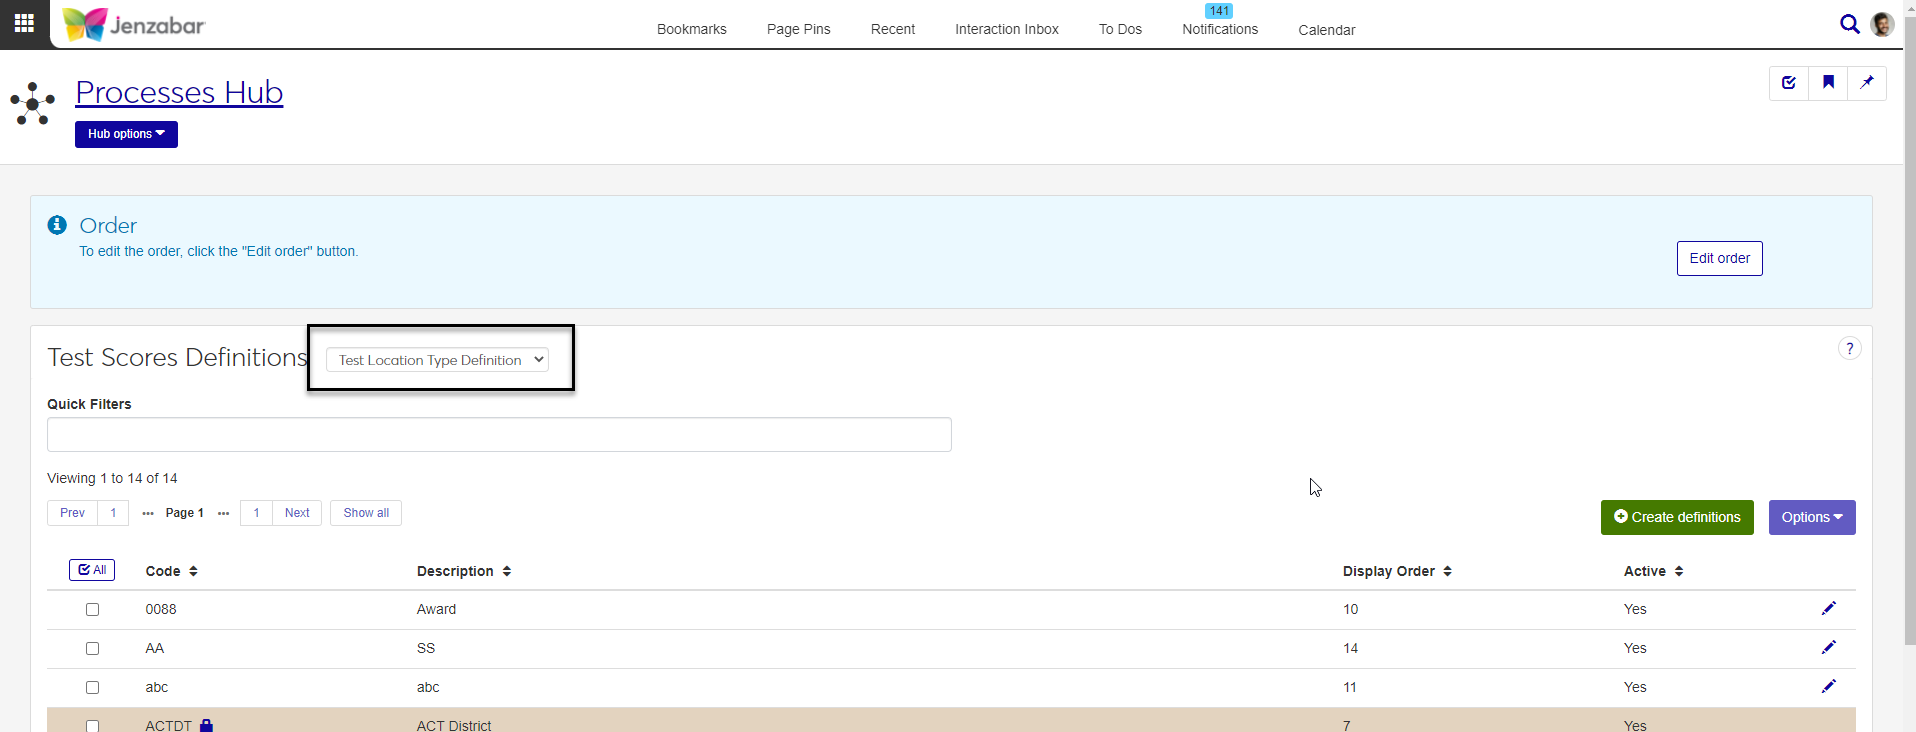Viewport: 1916px width, 732px height.
Task: Click the to-do check icon button
Action: [1789, 83]
